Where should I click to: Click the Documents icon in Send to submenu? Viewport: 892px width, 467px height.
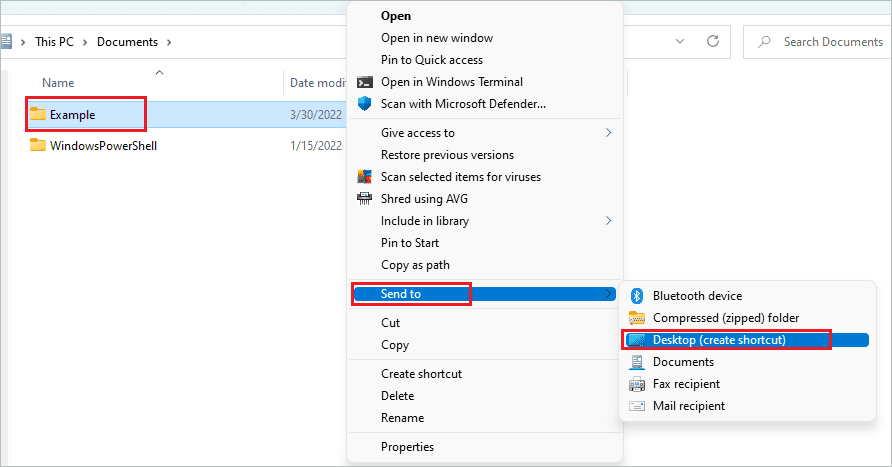pos(637,362)
